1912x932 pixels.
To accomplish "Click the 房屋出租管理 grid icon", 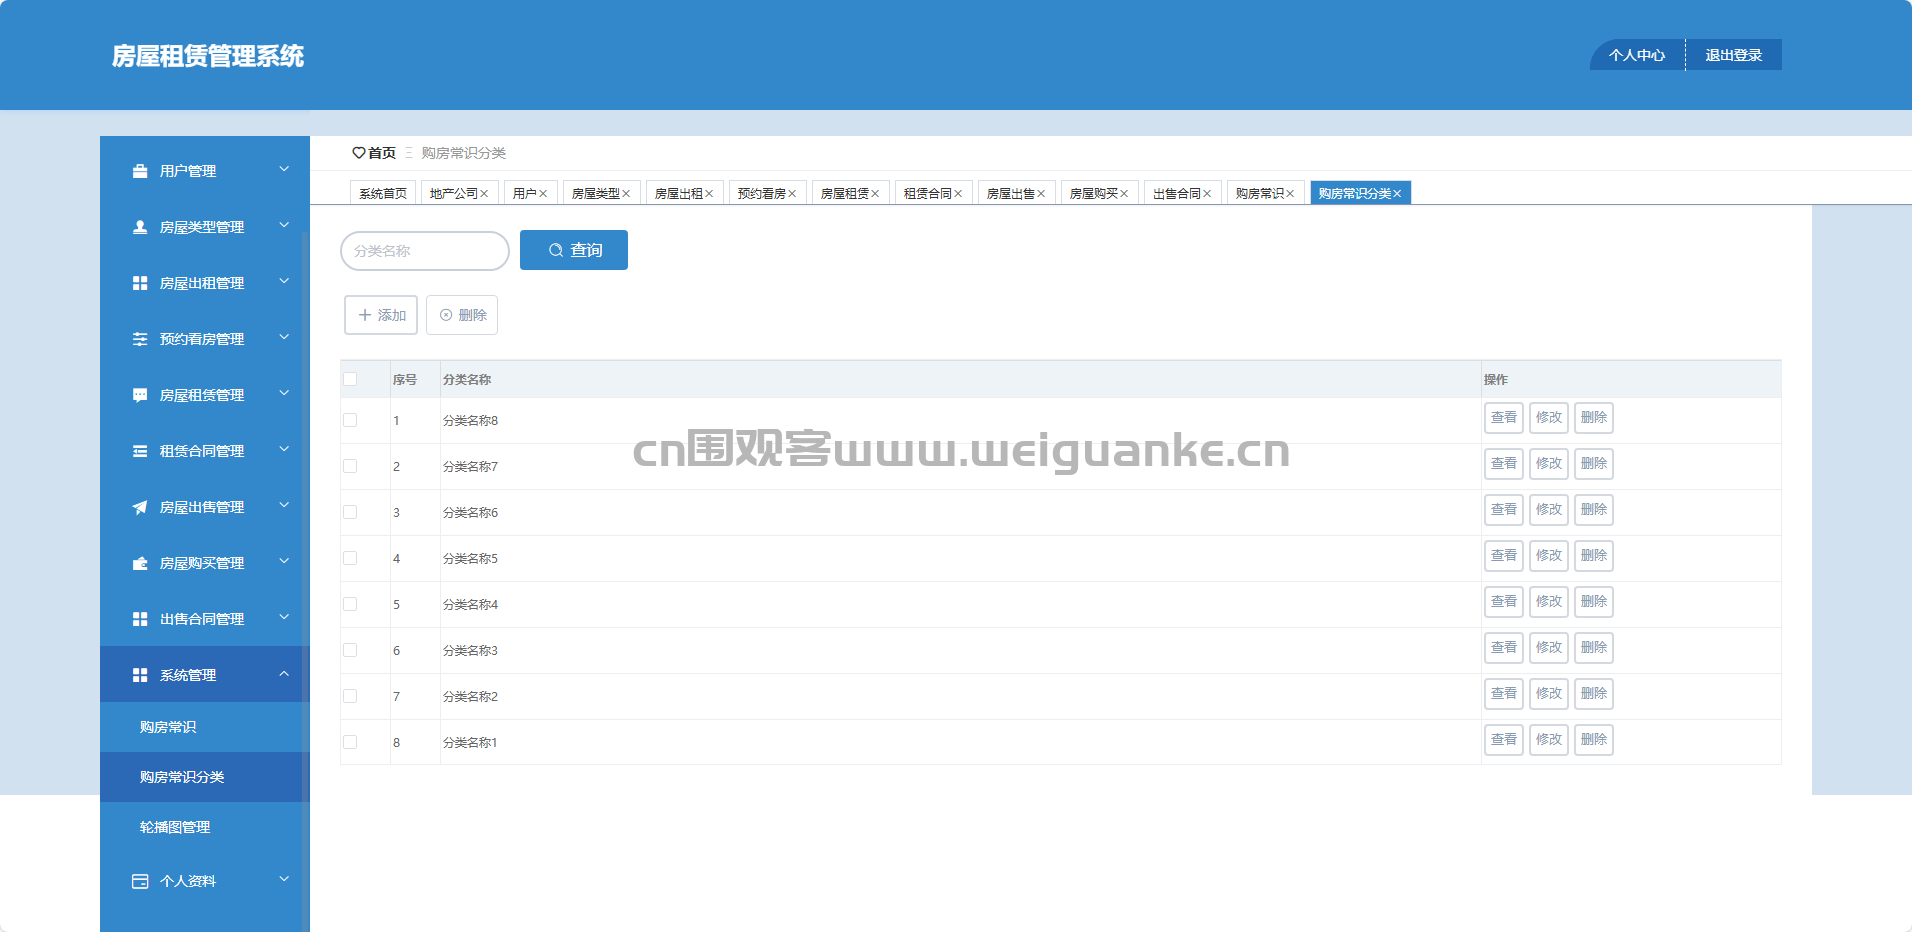I will (x=140, y=283).
